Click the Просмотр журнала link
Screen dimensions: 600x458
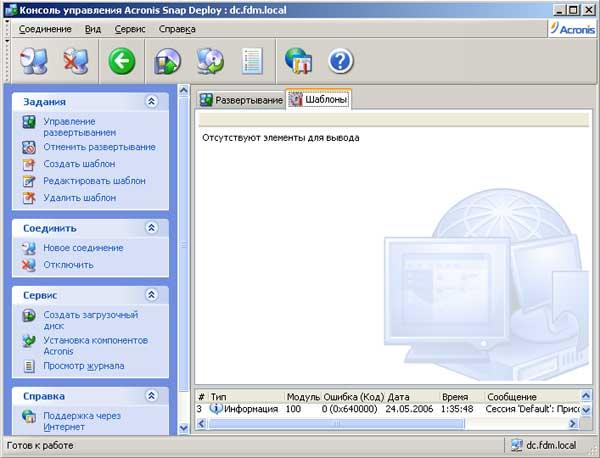pos(84,366)
